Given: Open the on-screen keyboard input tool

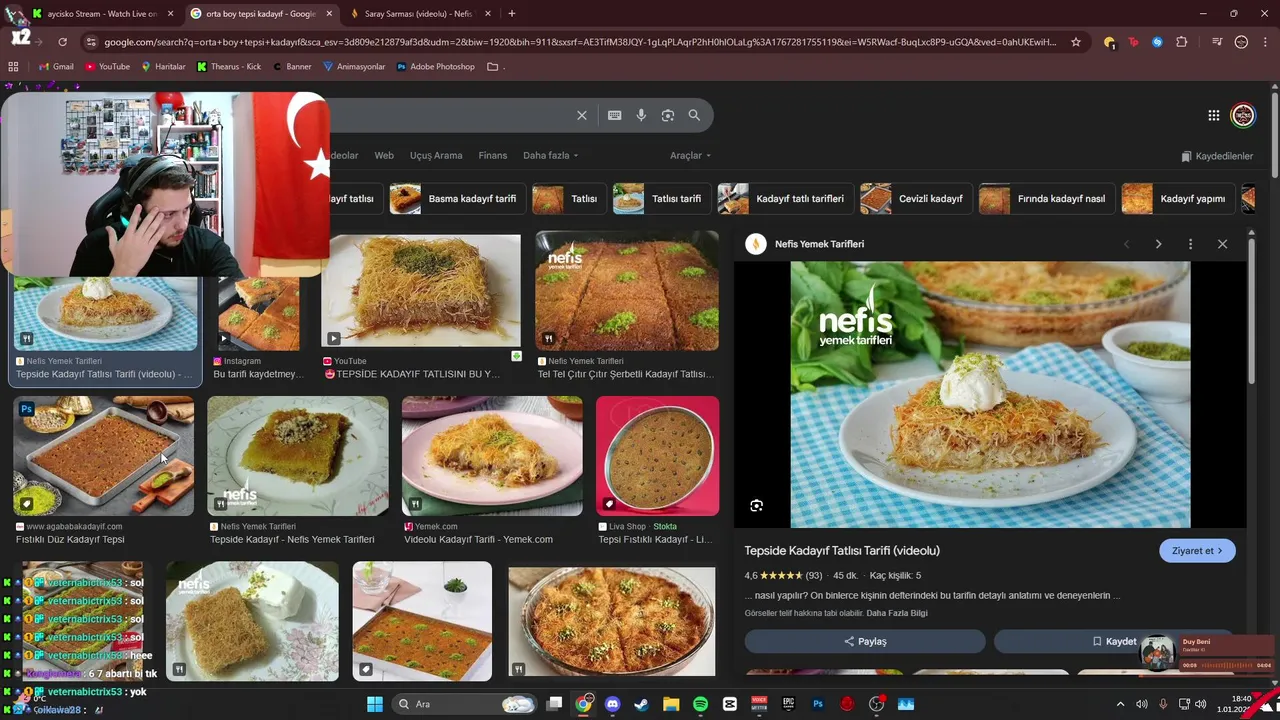Looking at the screenshot, I should tap(614, 115).
